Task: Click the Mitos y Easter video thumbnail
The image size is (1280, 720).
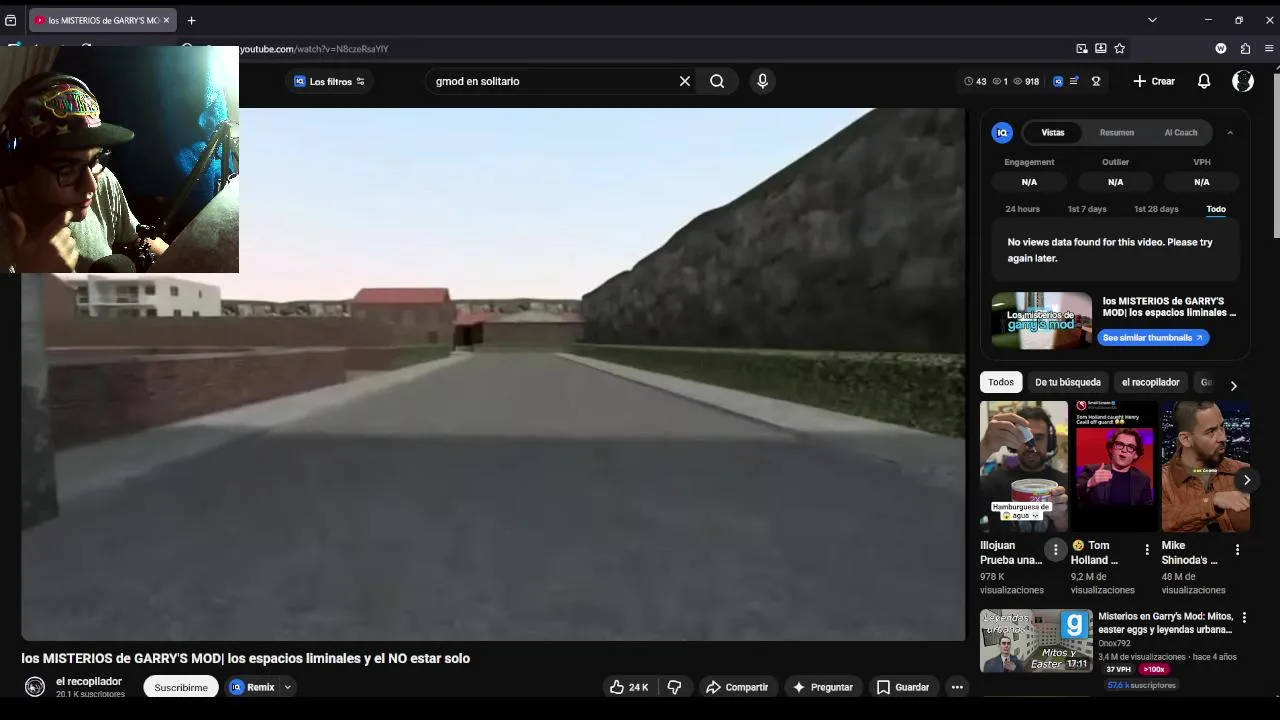Action: pos(1036,641)
